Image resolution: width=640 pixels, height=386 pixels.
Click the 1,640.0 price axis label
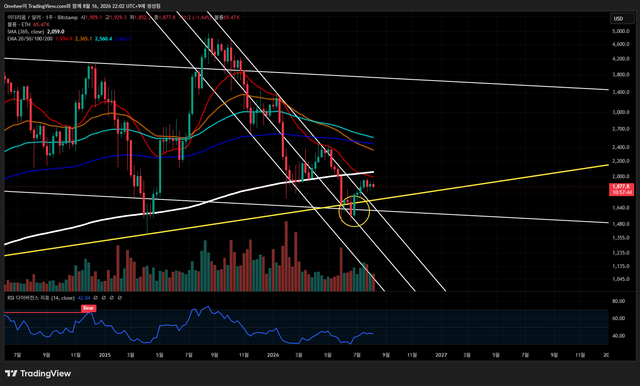coord(621,208)
